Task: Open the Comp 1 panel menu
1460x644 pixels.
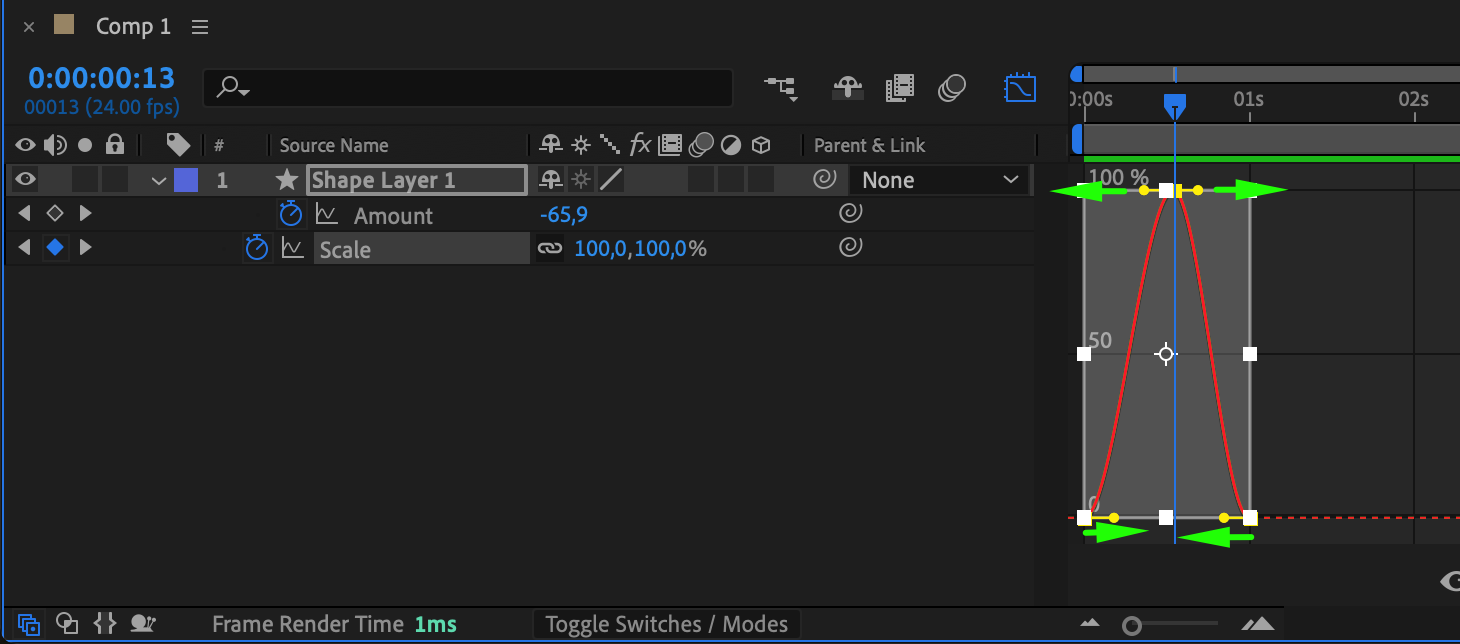Action: click(x=200, y=27)
